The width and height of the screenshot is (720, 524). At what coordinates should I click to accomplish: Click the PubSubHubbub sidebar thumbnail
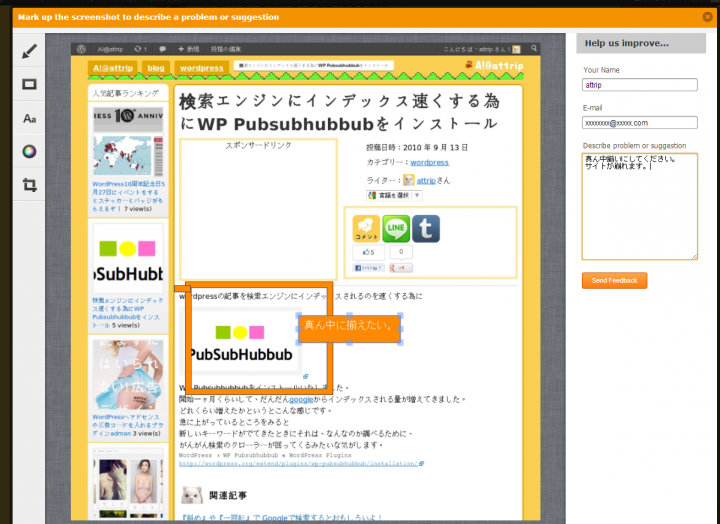(x=128, y=259)
